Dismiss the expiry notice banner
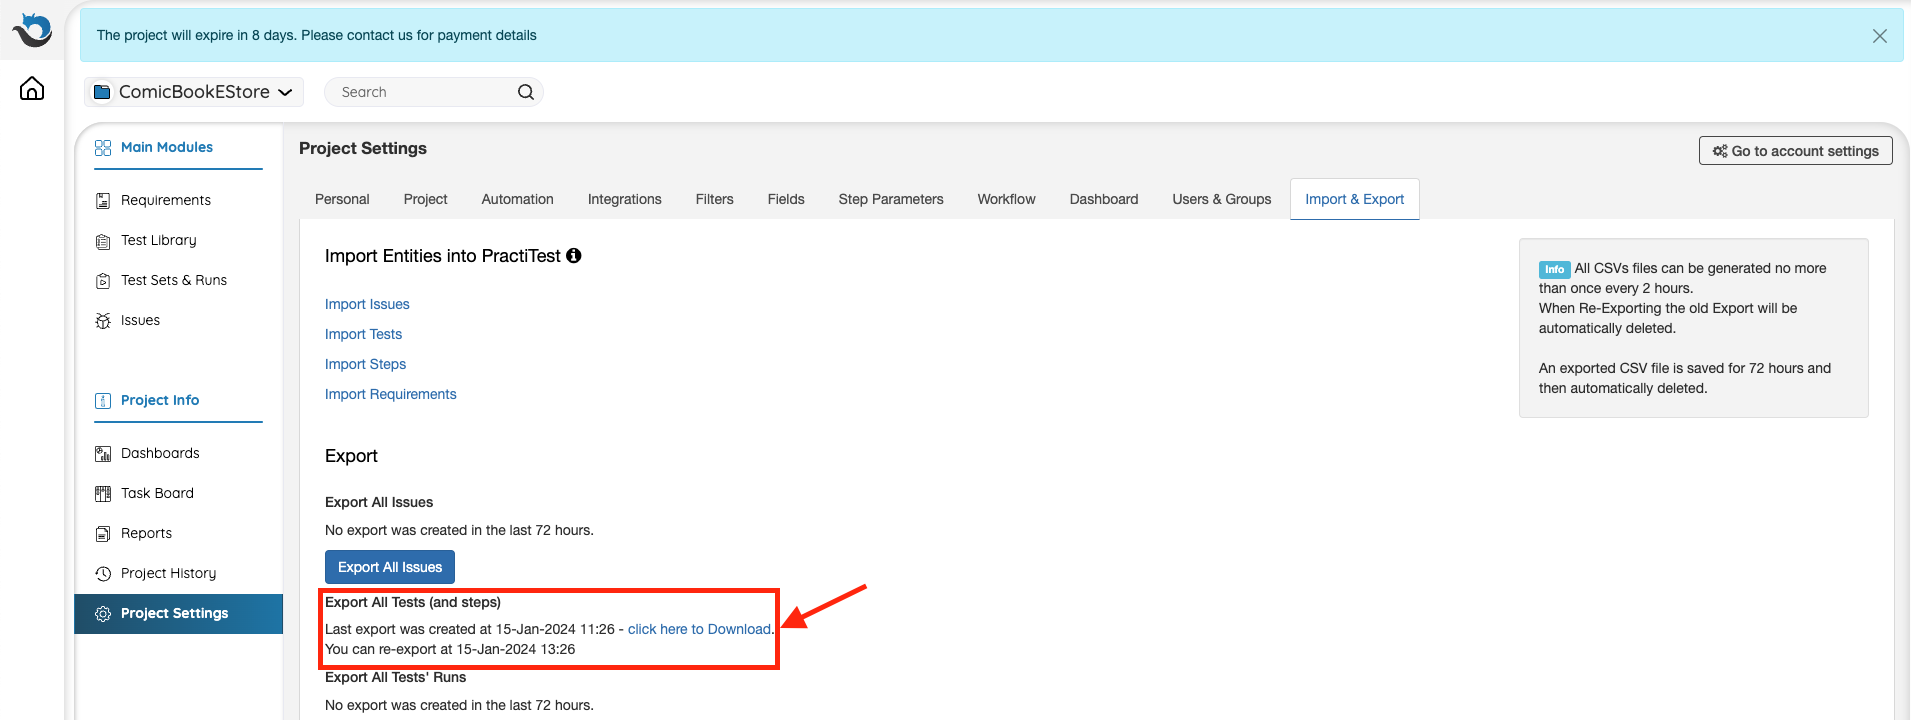Screen dimensions: 1911x720 [x=1880, y=36]
